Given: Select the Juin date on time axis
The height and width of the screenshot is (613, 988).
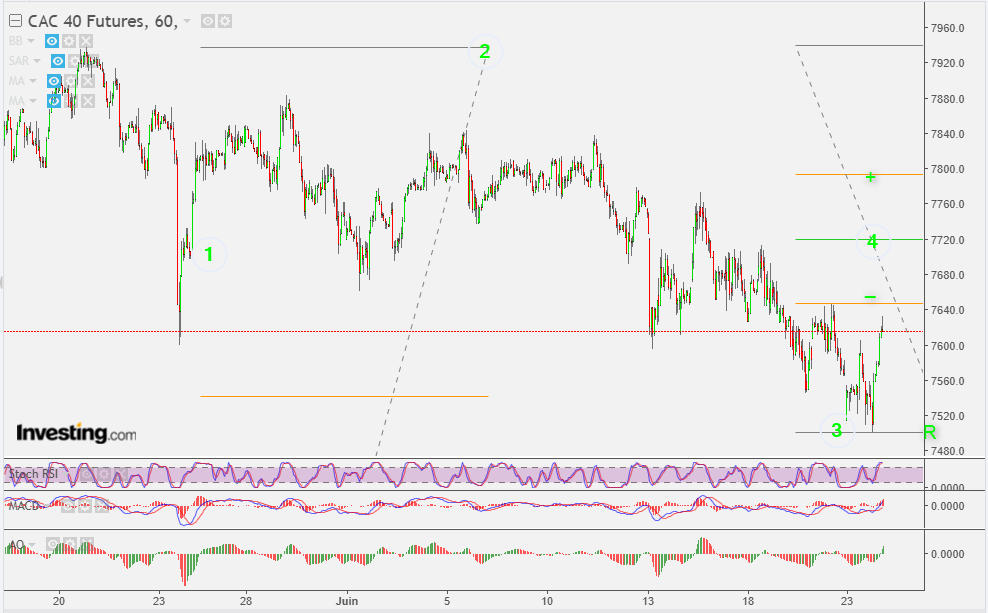Looking at the screenshot, I should point(347,601).
